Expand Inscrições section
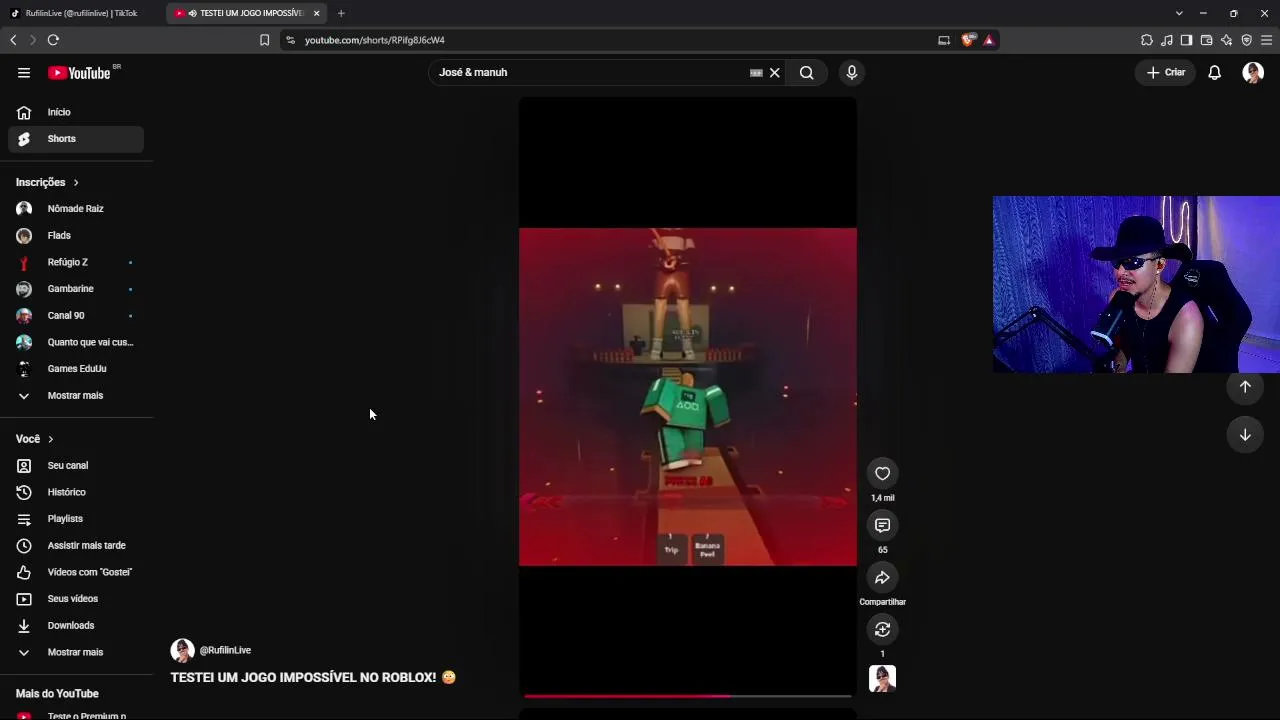1280x720 pixels. point(47,182)
